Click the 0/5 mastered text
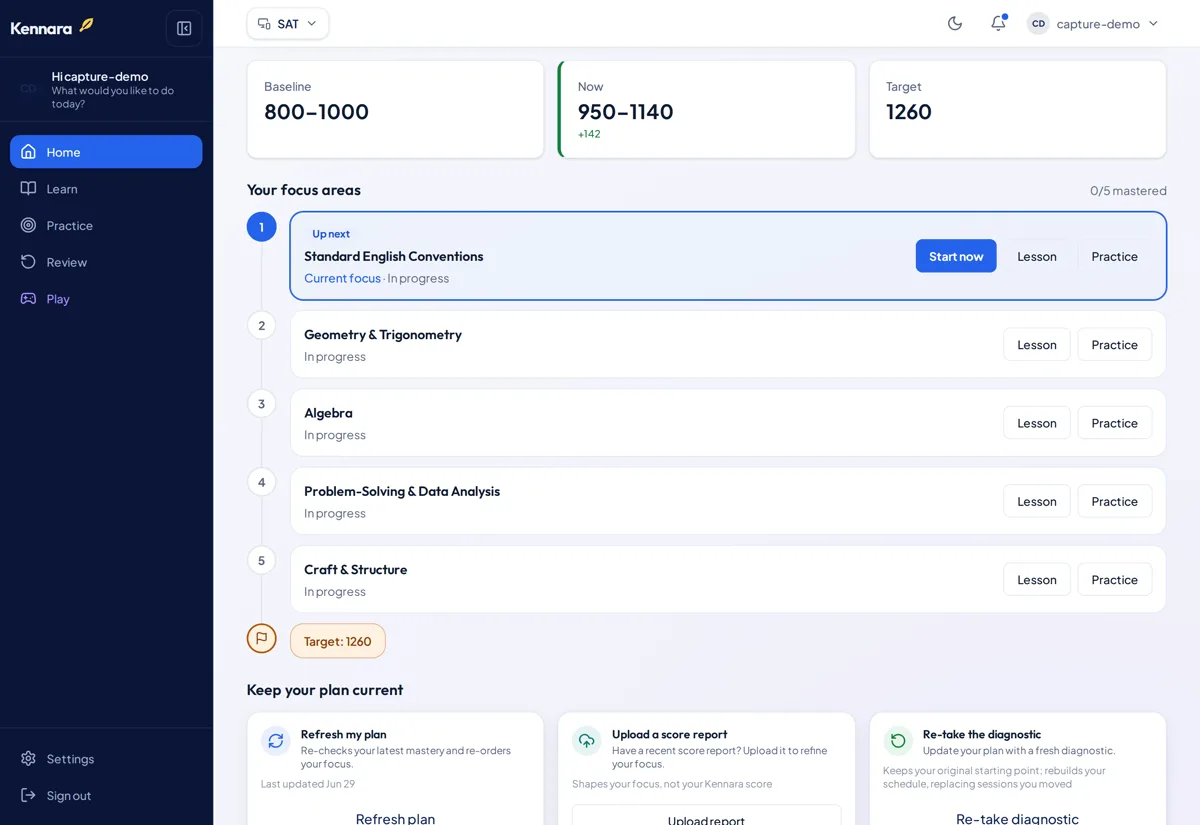The height and width of the screenshot is (825, 1200). pos(1128,190)
